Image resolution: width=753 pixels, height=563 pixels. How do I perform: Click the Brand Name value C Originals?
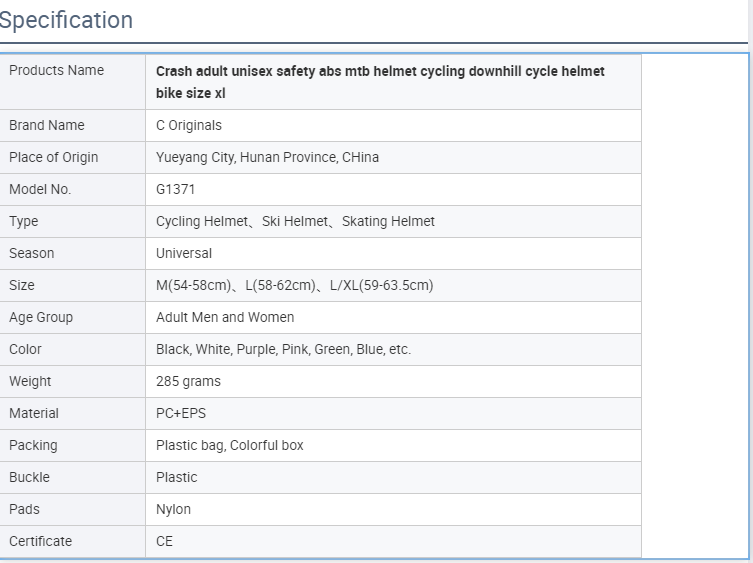pos(189,125)
